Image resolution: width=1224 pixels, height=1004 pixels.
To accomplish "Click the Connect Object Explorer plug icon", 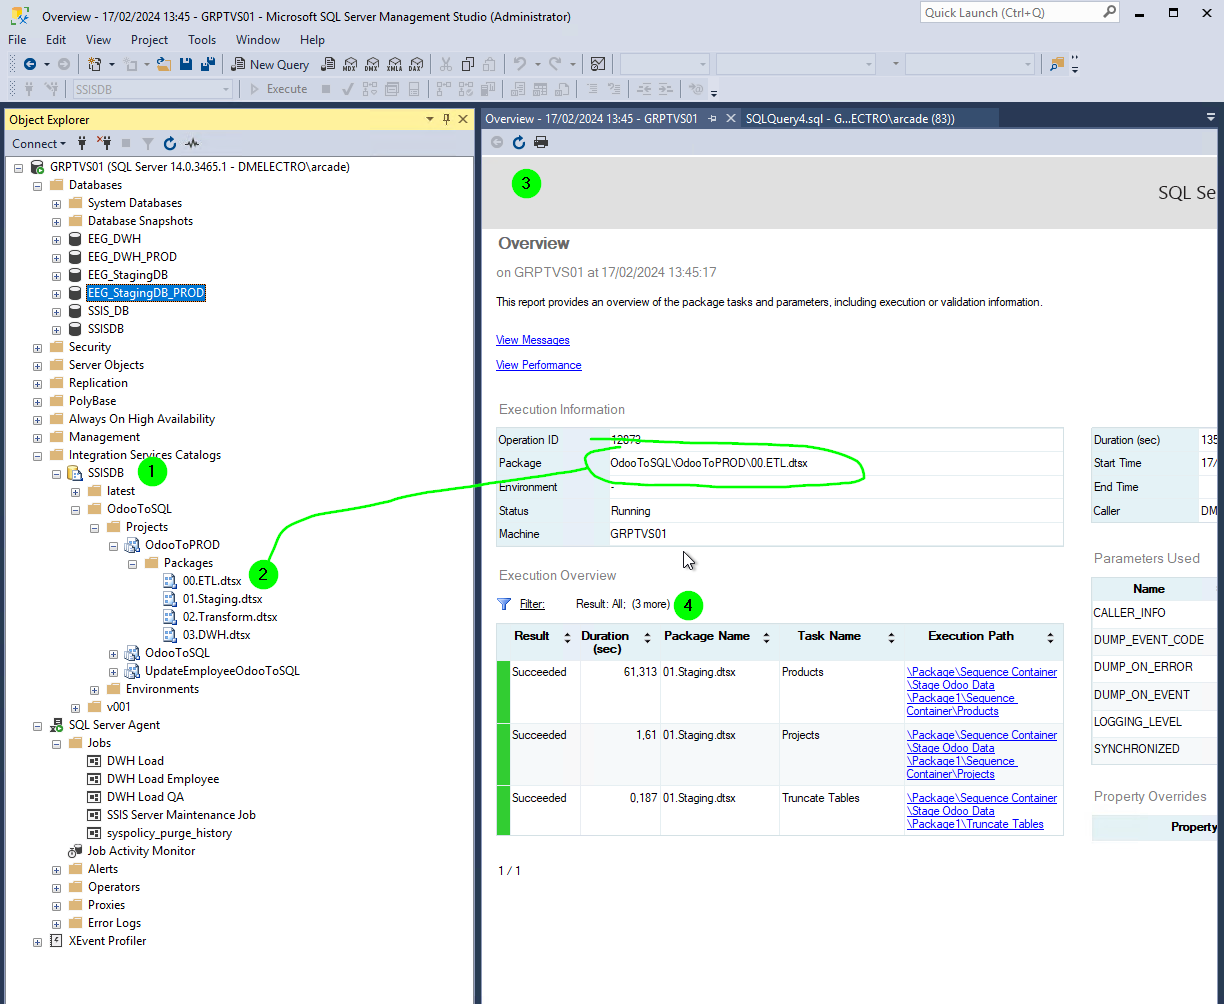I will point(82,143).
